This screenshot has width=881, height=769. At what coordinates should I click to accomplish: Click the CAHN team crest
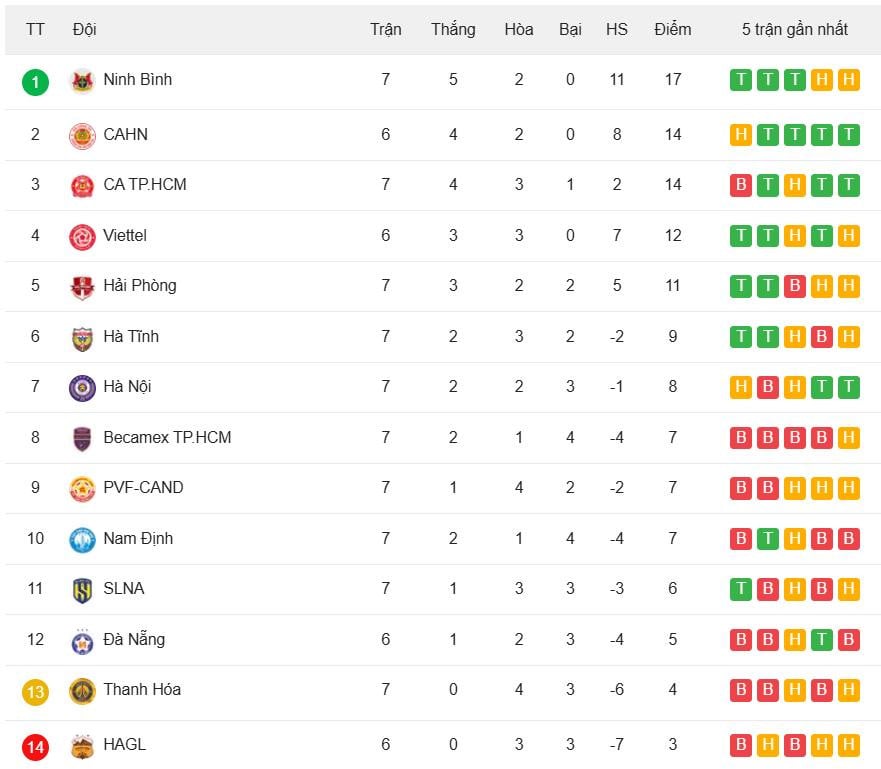[x=82, y=135]
